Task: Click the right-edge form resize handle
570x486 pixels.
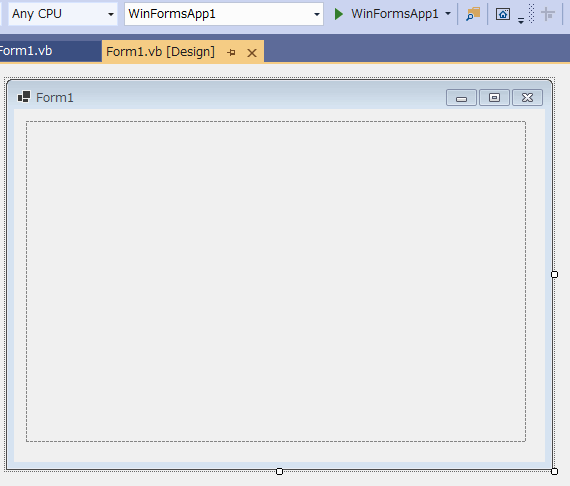Action: point(554,274)
